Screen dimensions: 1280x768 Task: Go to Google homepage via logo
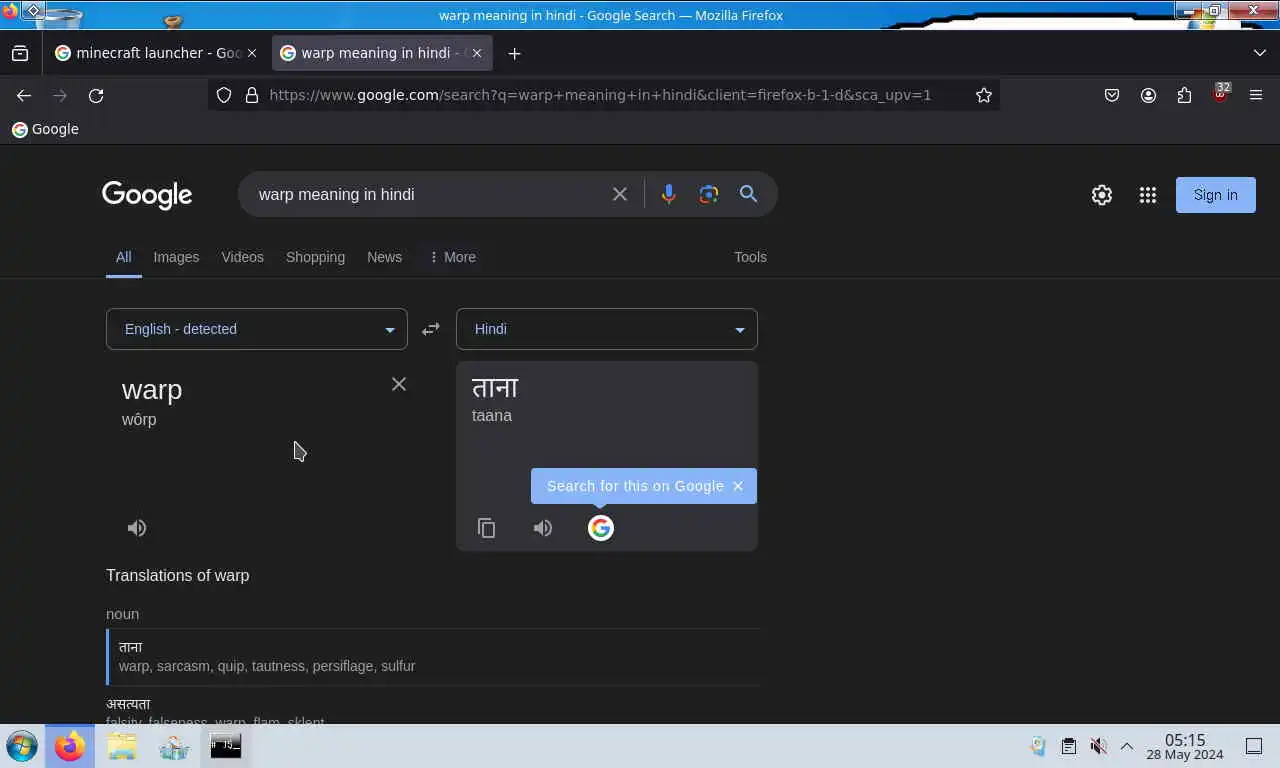pyautogui.click(x=147, y=195)
